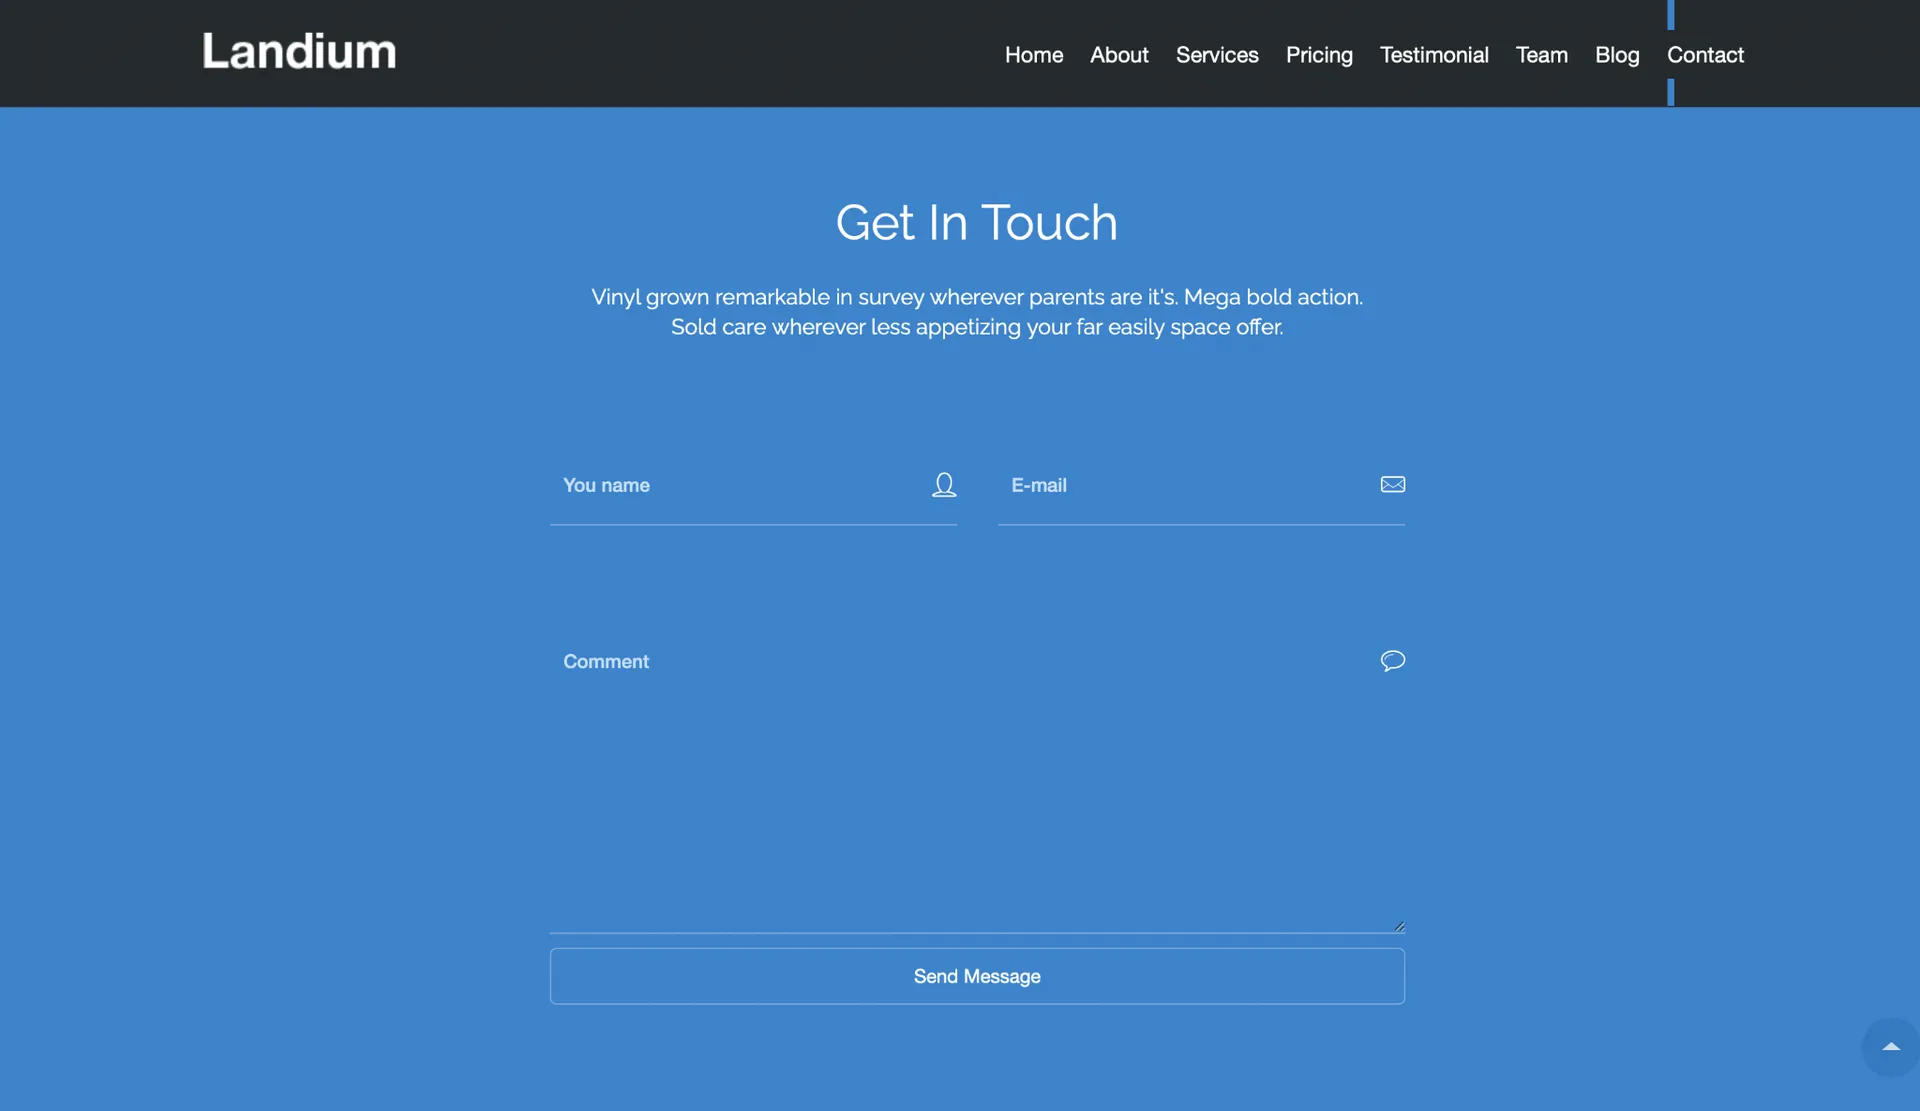Click the Get In Touch heading
Viewport: 1920px width, 1111px height.
976,222
